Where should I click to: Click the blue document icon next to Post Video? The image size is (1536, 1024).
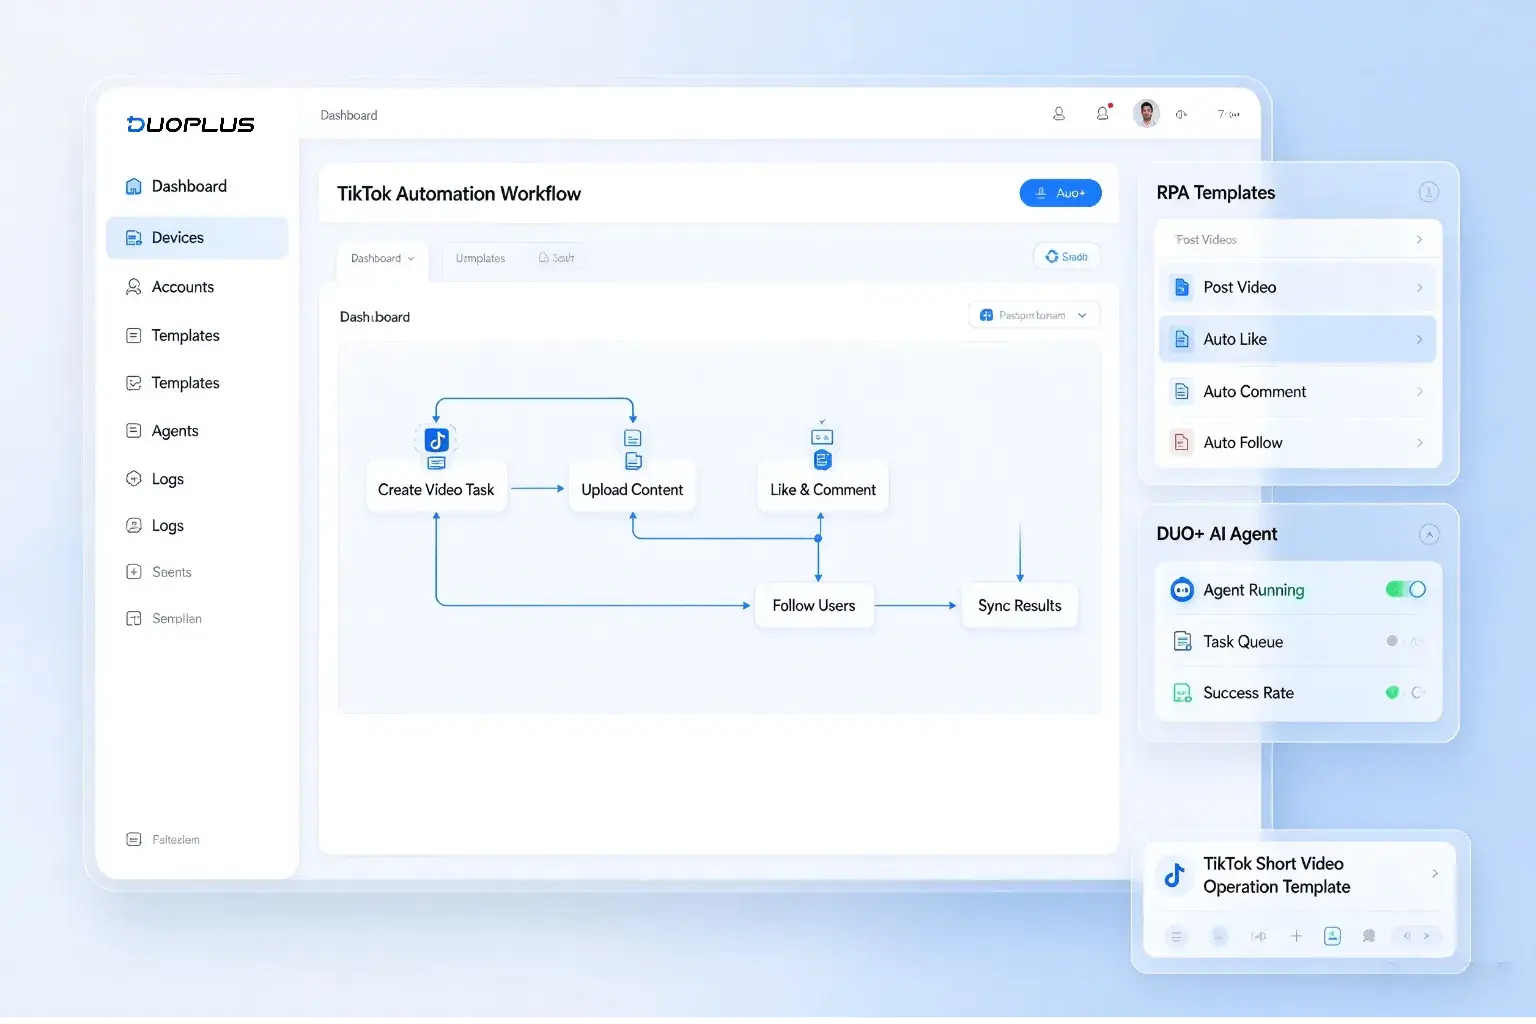tap(1181, 288)
